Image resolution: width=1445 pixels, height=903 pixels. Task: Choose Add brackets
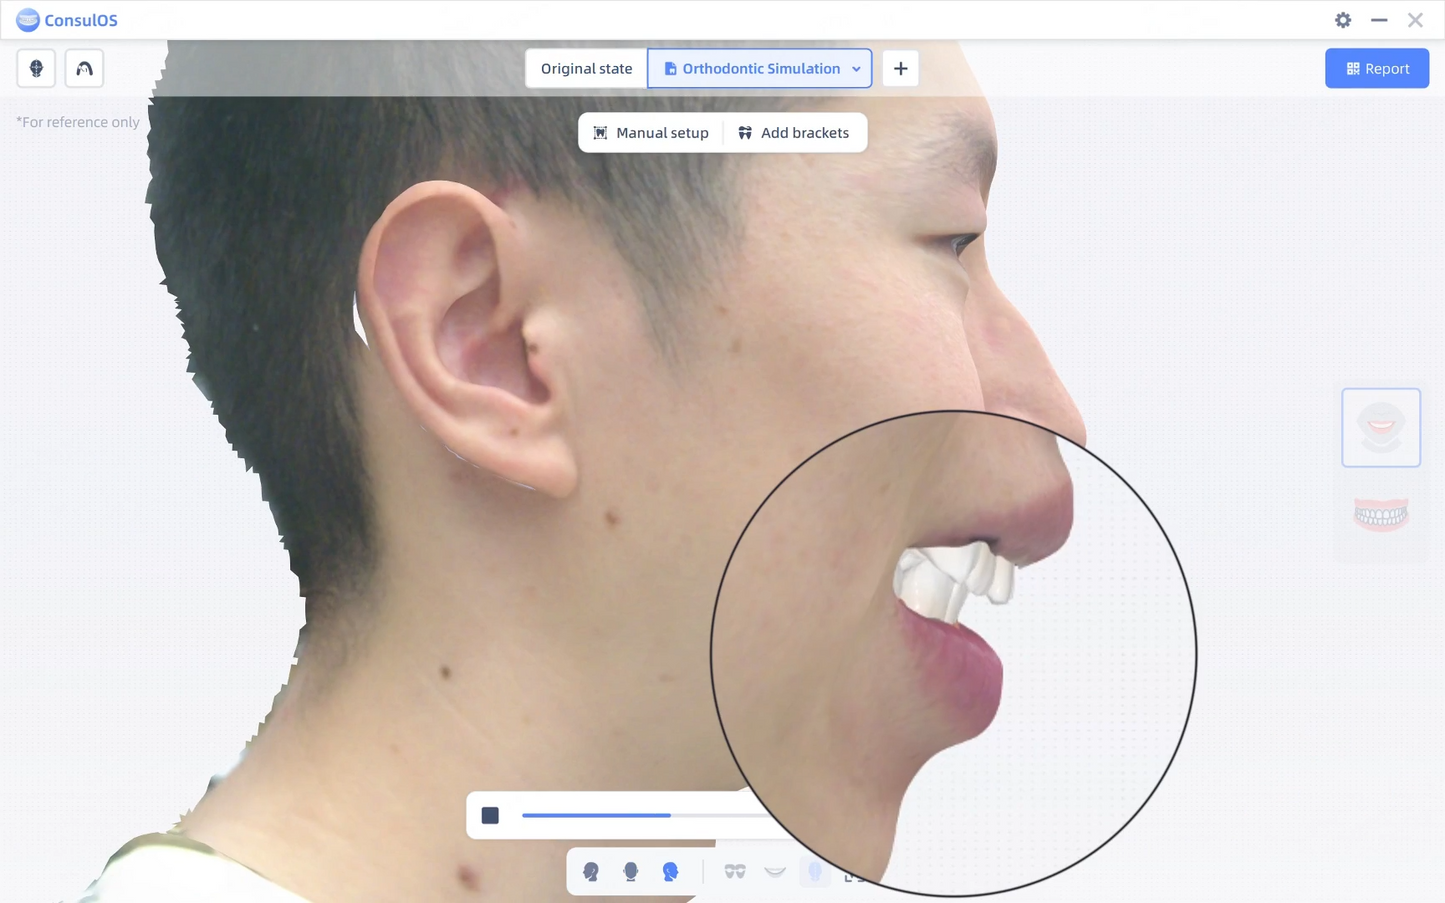pyautogui.click(x=794, y=132)
